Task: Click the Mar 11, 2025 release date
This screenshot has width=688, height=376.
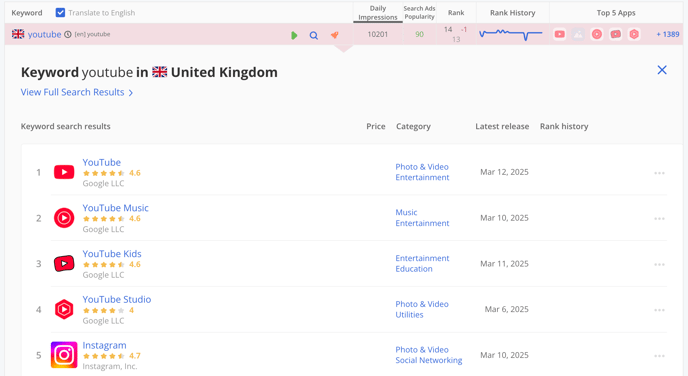Action: [504, 264]
